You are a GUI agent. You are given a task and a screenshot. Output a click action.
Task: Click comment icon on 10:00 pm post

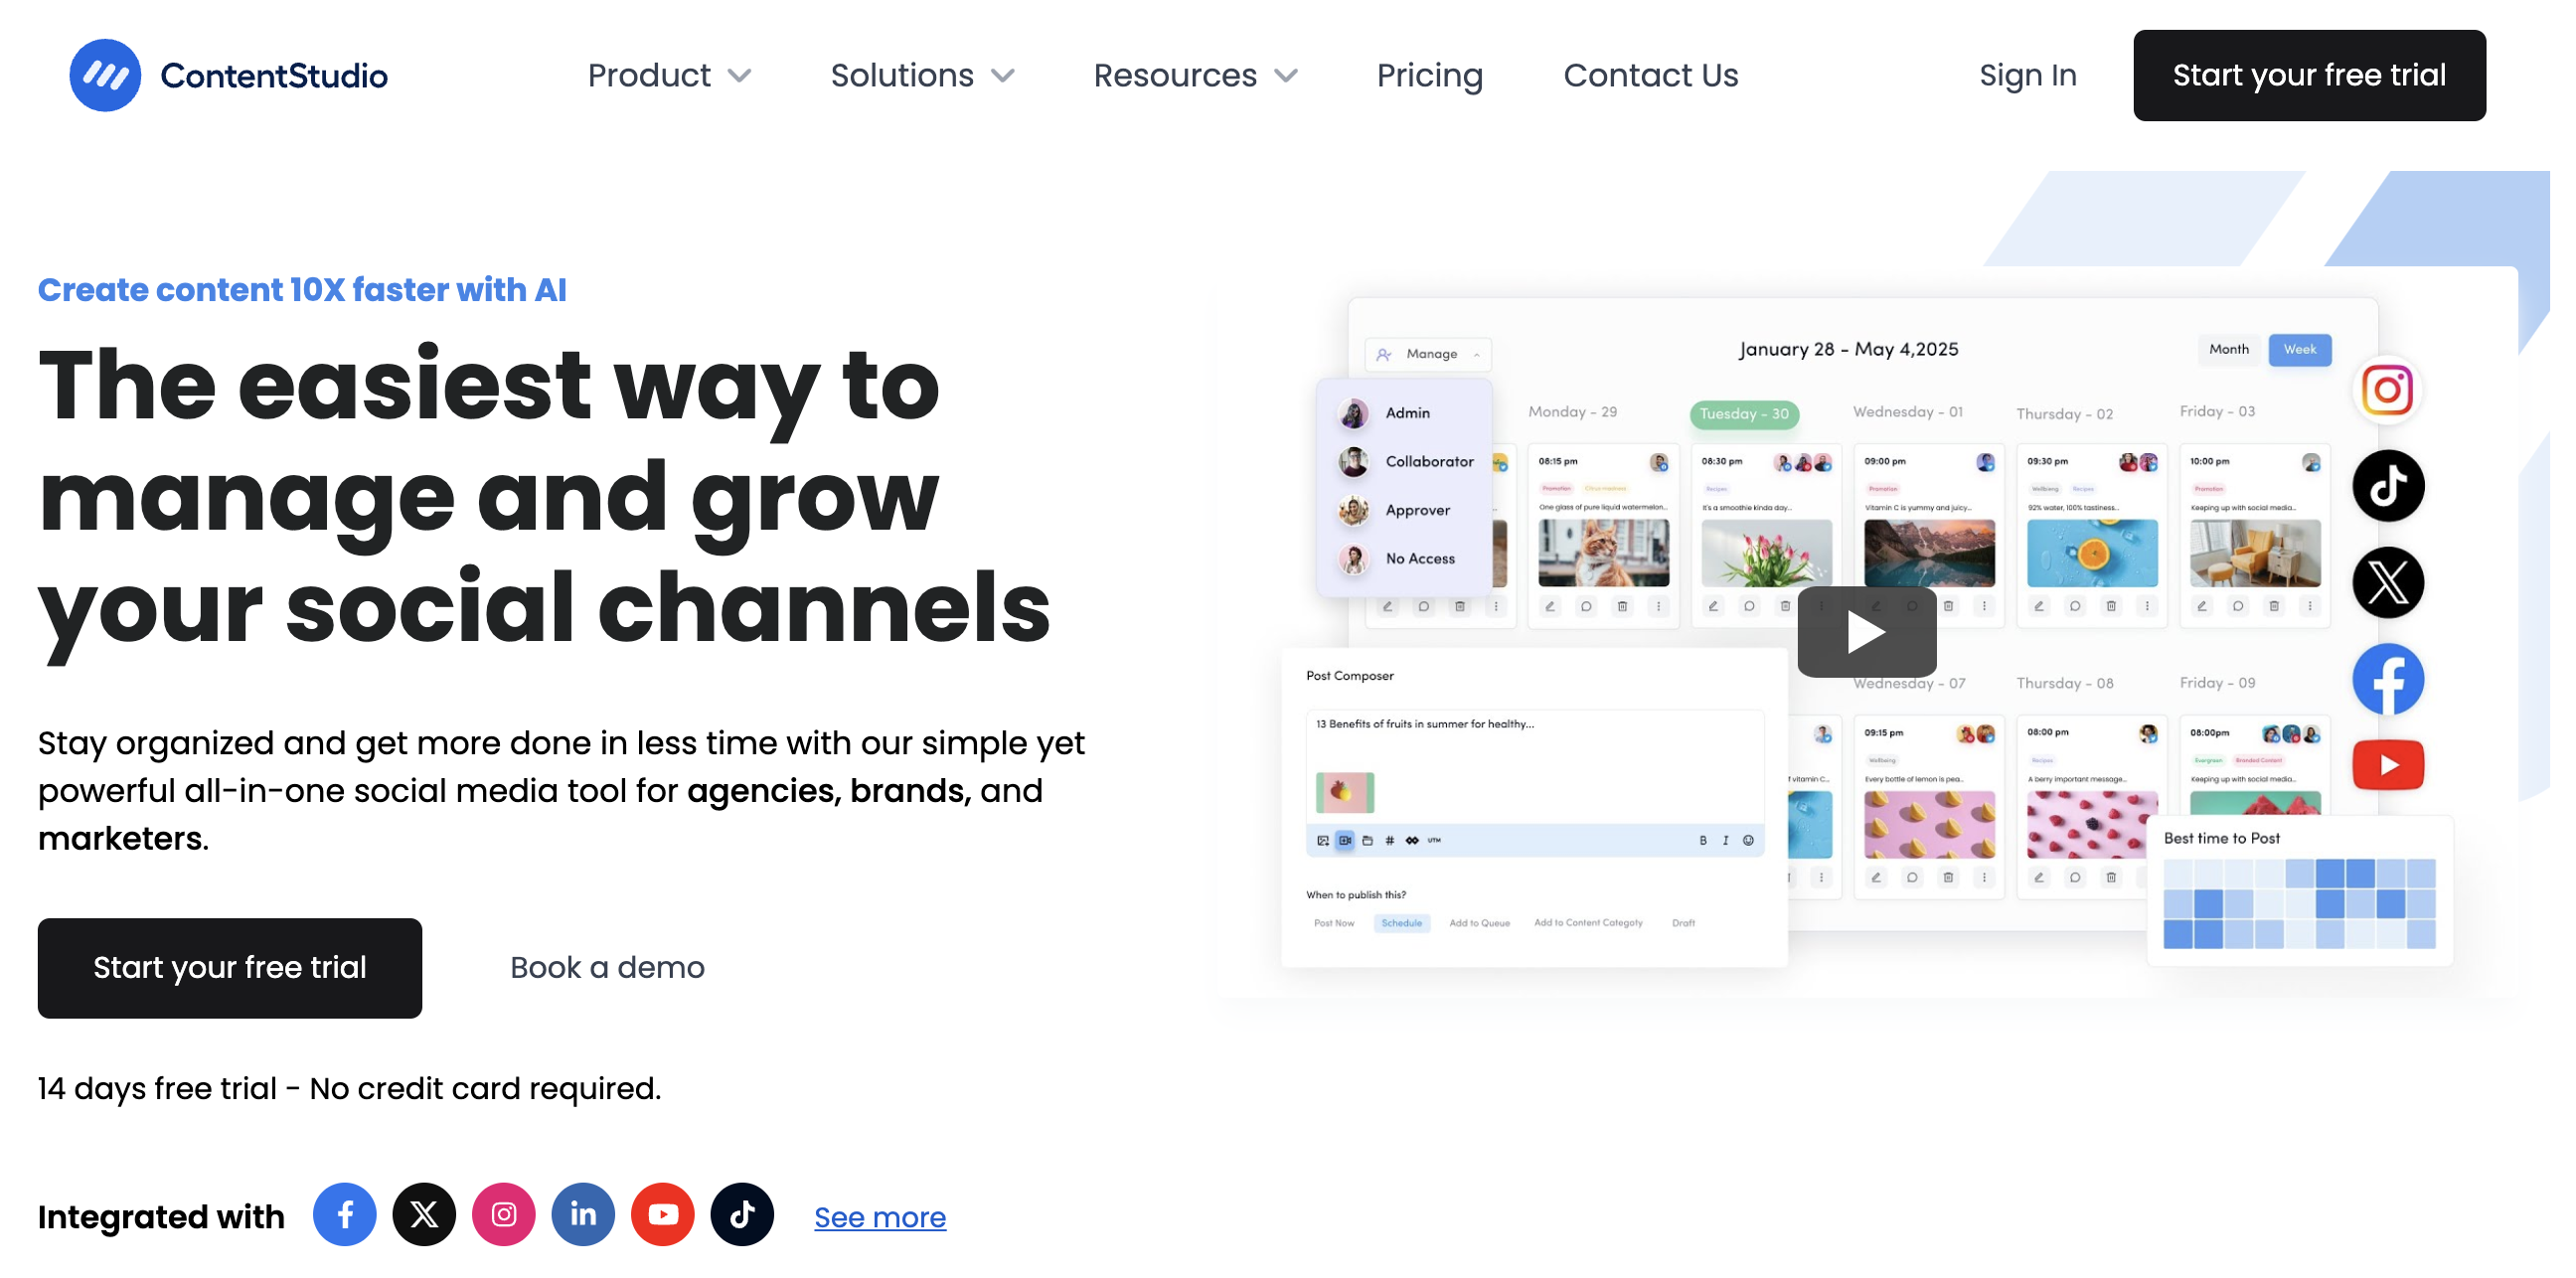pos(2238,606)
